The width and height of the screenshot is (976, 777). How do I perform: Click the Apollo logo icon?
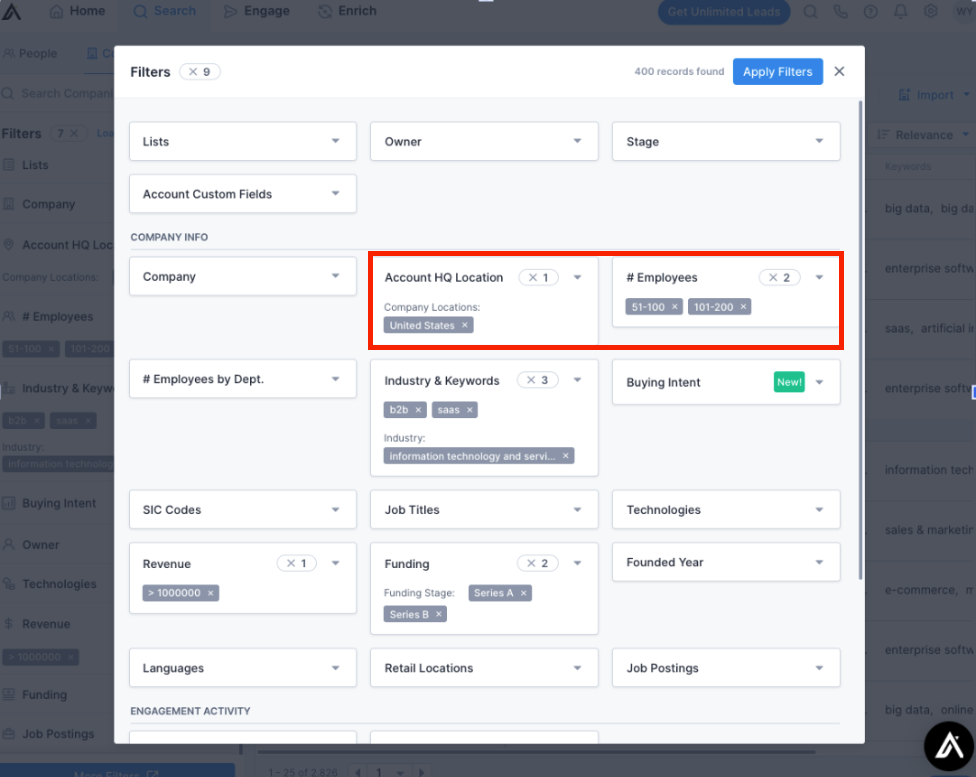(12, 11)
